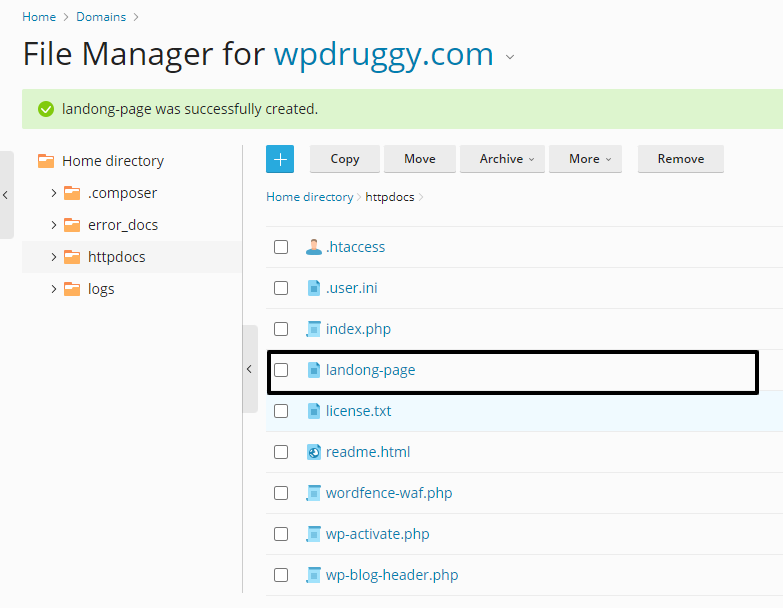Select .composer folder label in the tree
Viewport: 783px width, 608px height.
[122, 193]
